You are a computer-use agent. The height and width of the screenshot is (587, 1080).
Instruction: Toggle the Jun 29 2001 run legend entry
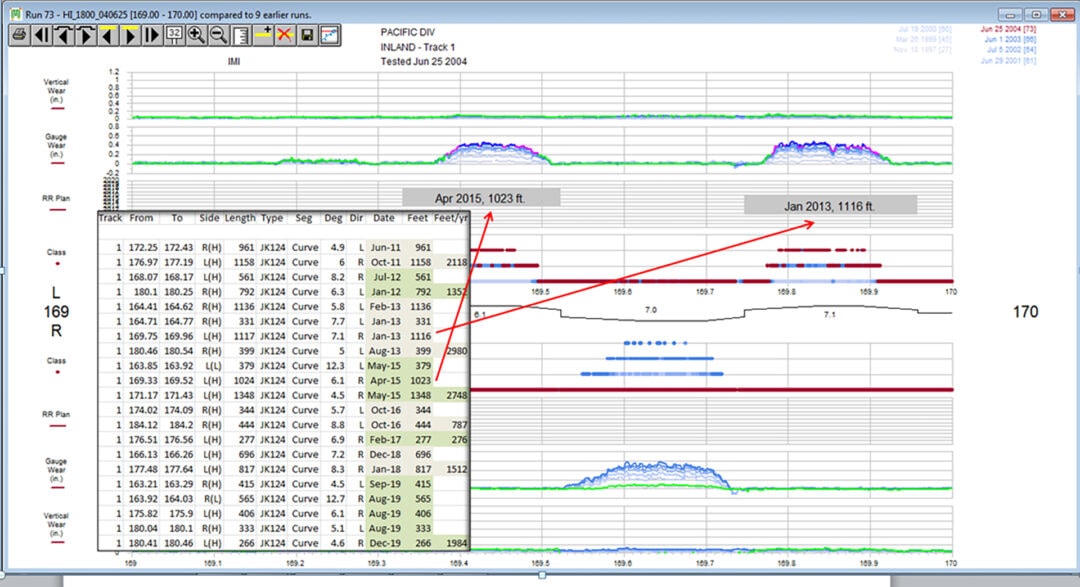(1008, 61)
